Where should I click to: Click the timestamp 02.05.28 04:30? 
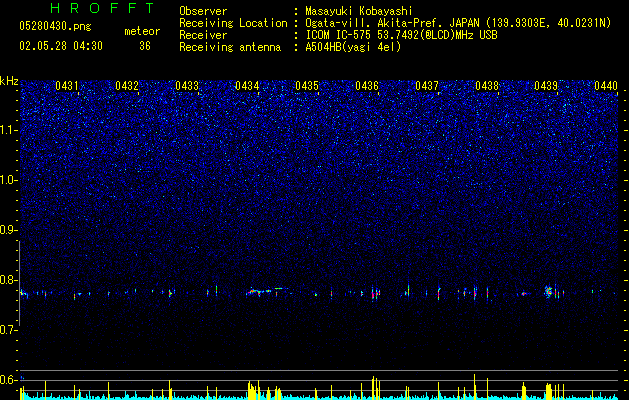[x=61, y=46]
